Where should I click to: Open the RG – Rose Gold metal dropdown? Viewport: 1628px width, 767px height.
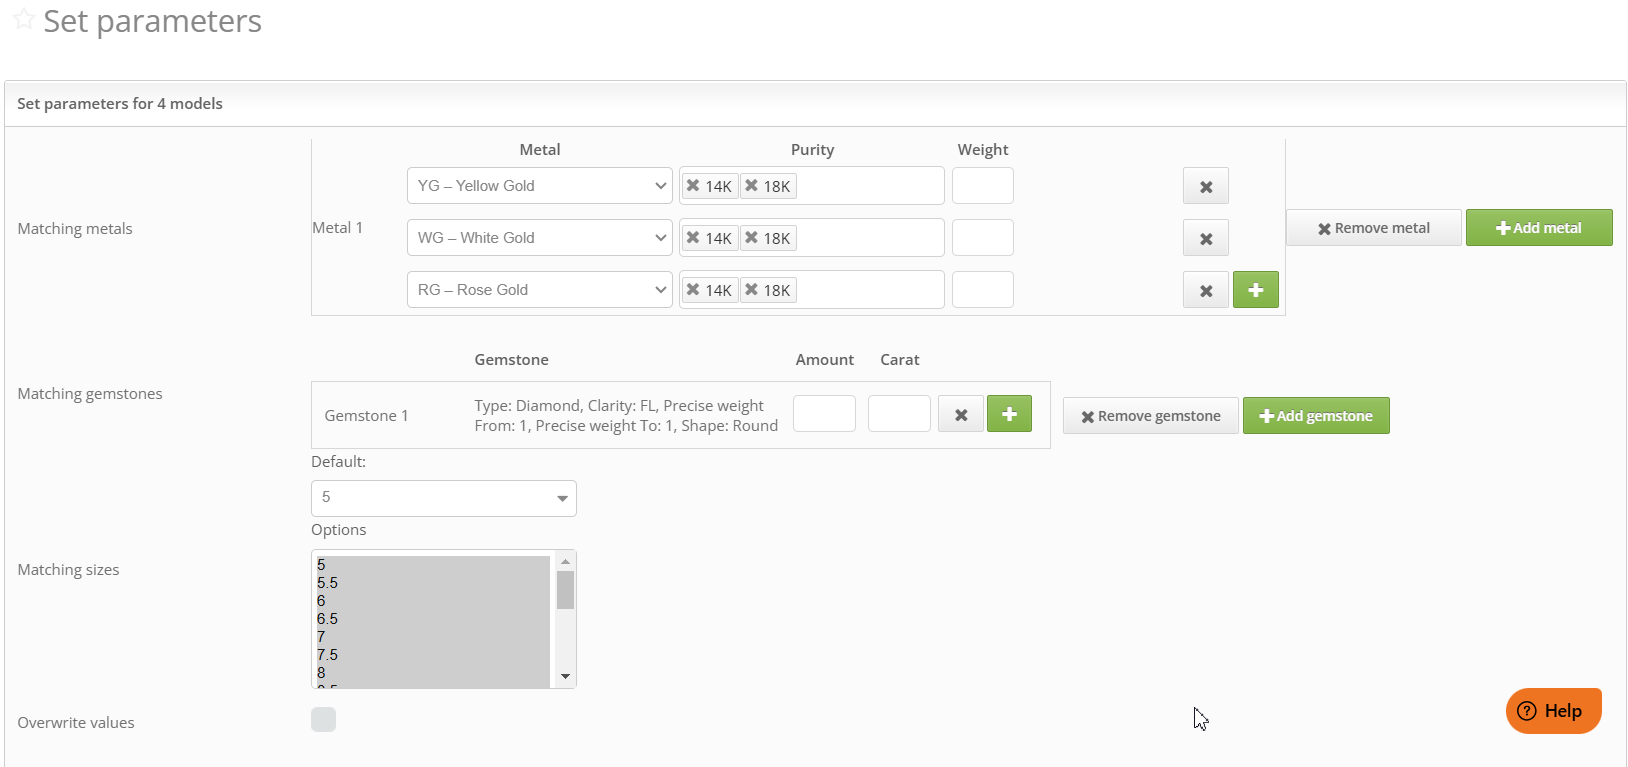coord(540,289)
